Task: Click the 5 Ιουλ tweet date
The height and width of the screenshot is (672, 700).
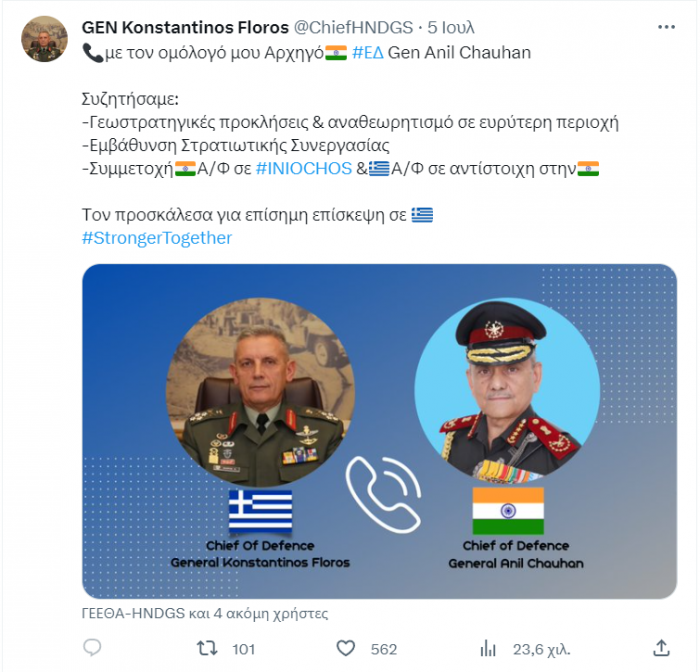Action: click(450, 27)
